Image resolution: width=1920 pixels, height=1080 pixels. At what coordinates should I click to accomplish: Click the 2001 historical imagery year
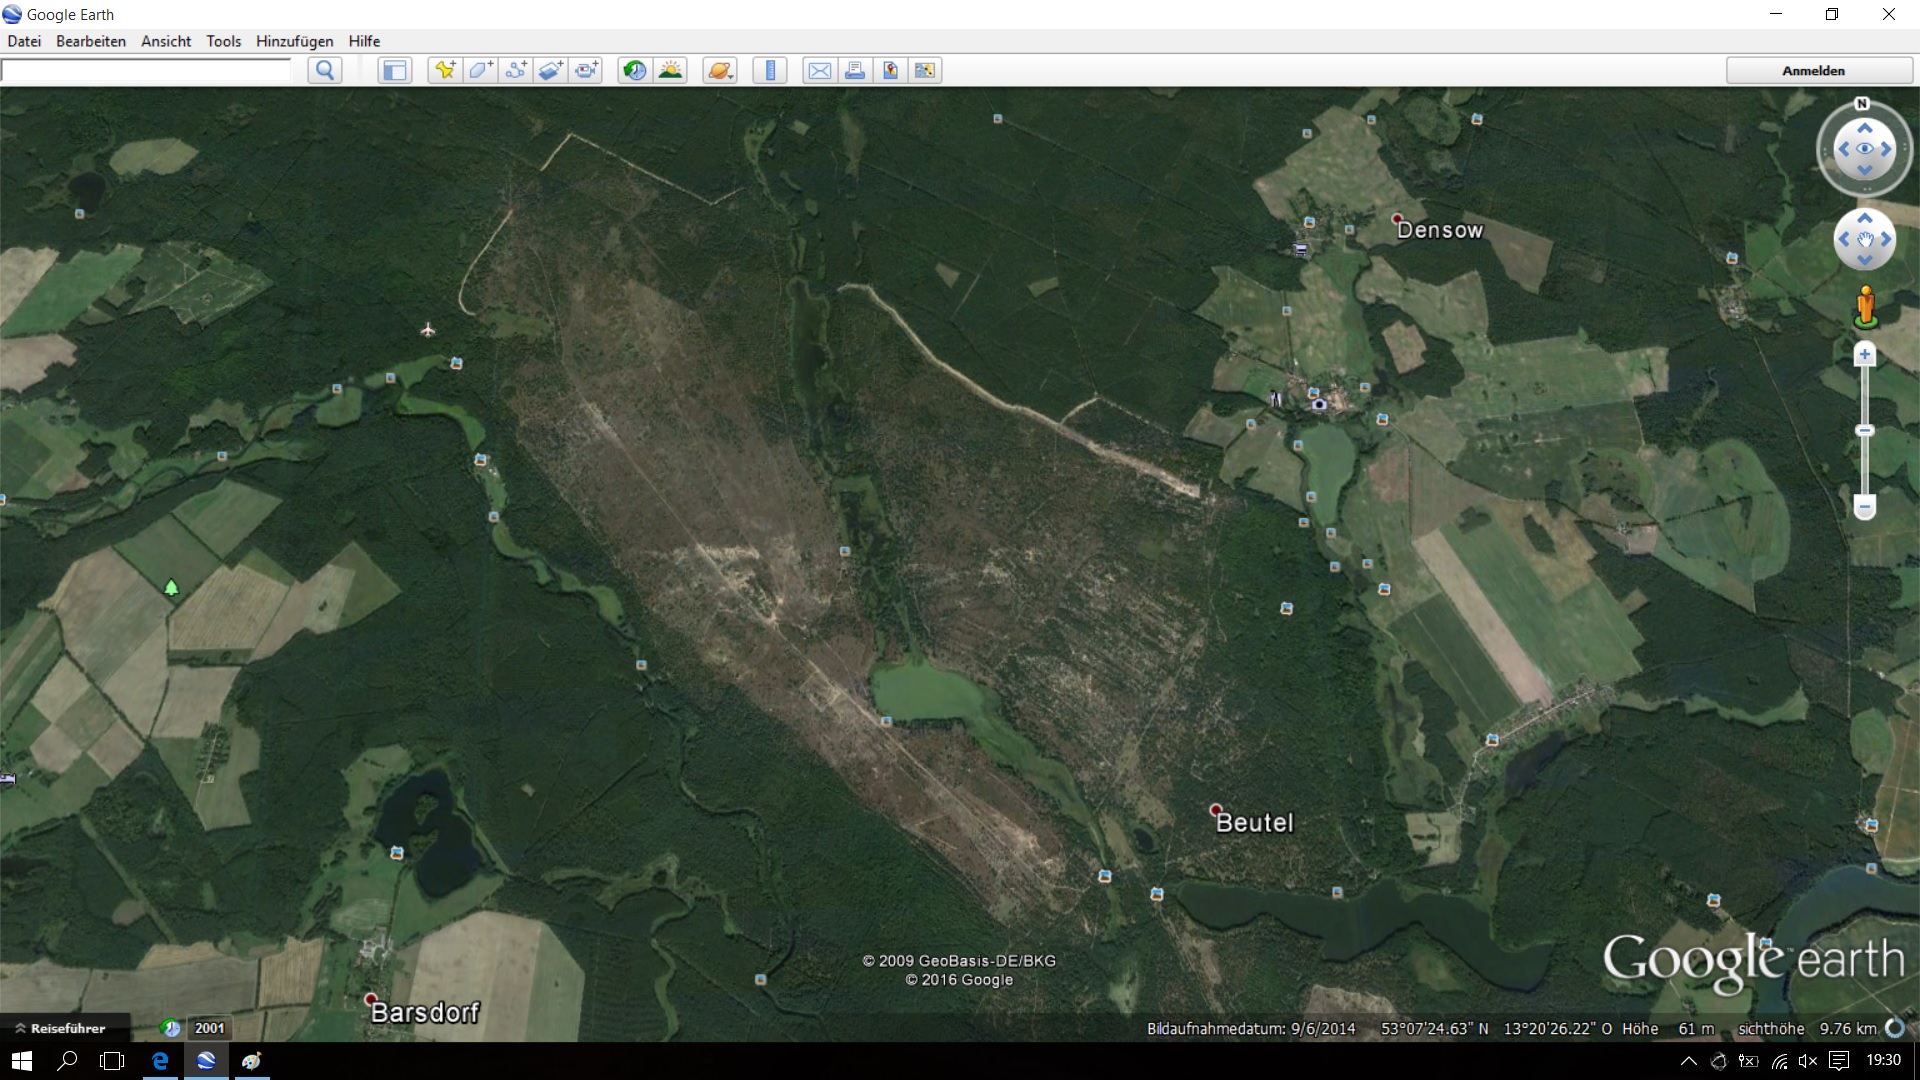tap(209, 1028)
